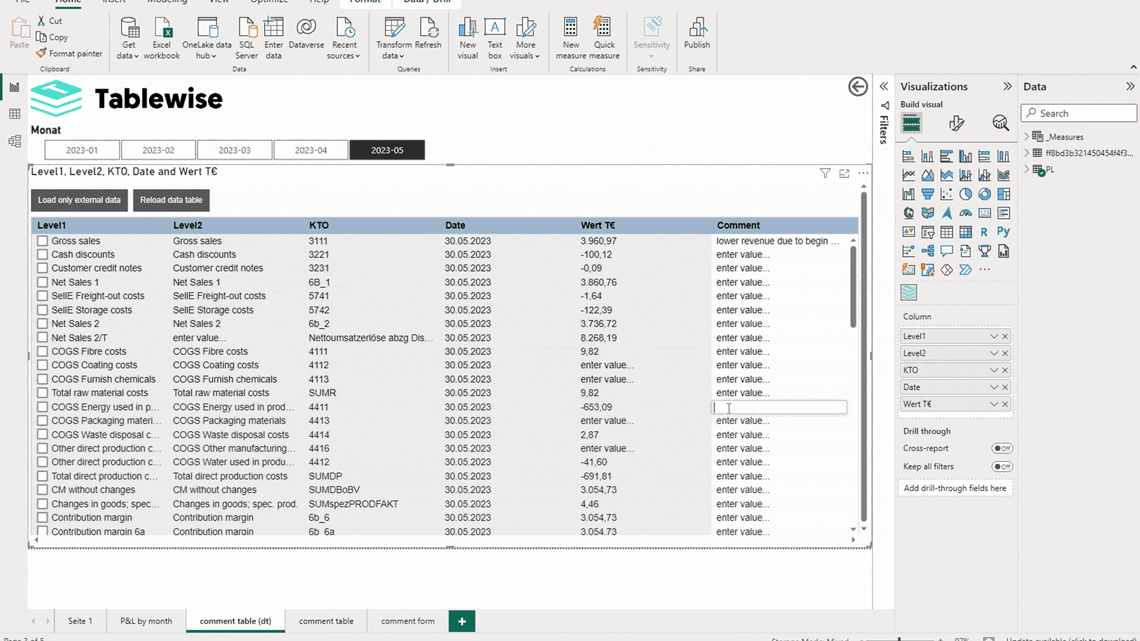Click the filter icon on the table visual

(x=825, y=174)
